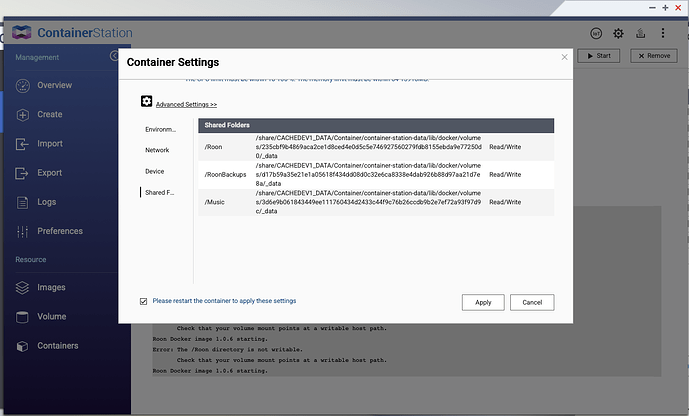Switch to the Device settings tab
Image resolution: width=689 pixels, height=416 pixels.
coord(154,171)
